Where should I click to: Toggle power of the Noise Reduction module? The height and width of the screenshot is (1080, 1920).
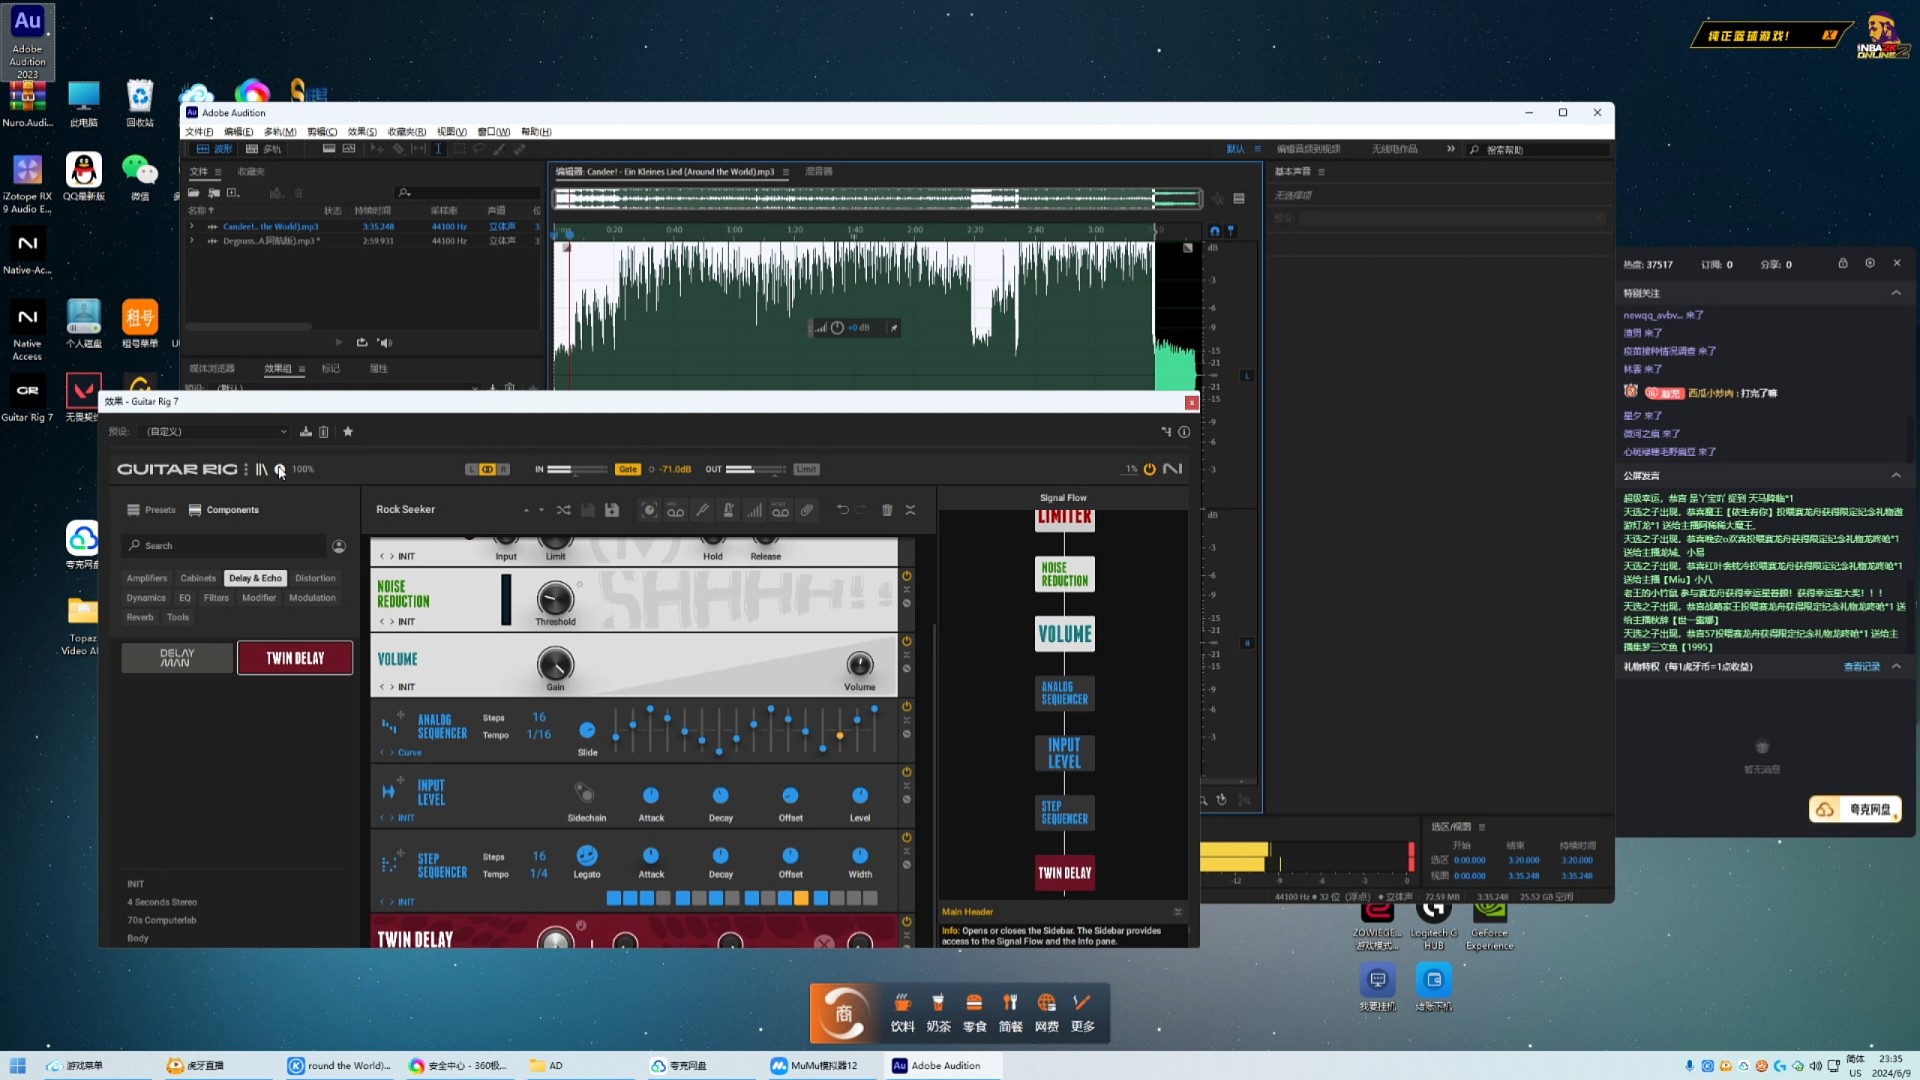906,576
